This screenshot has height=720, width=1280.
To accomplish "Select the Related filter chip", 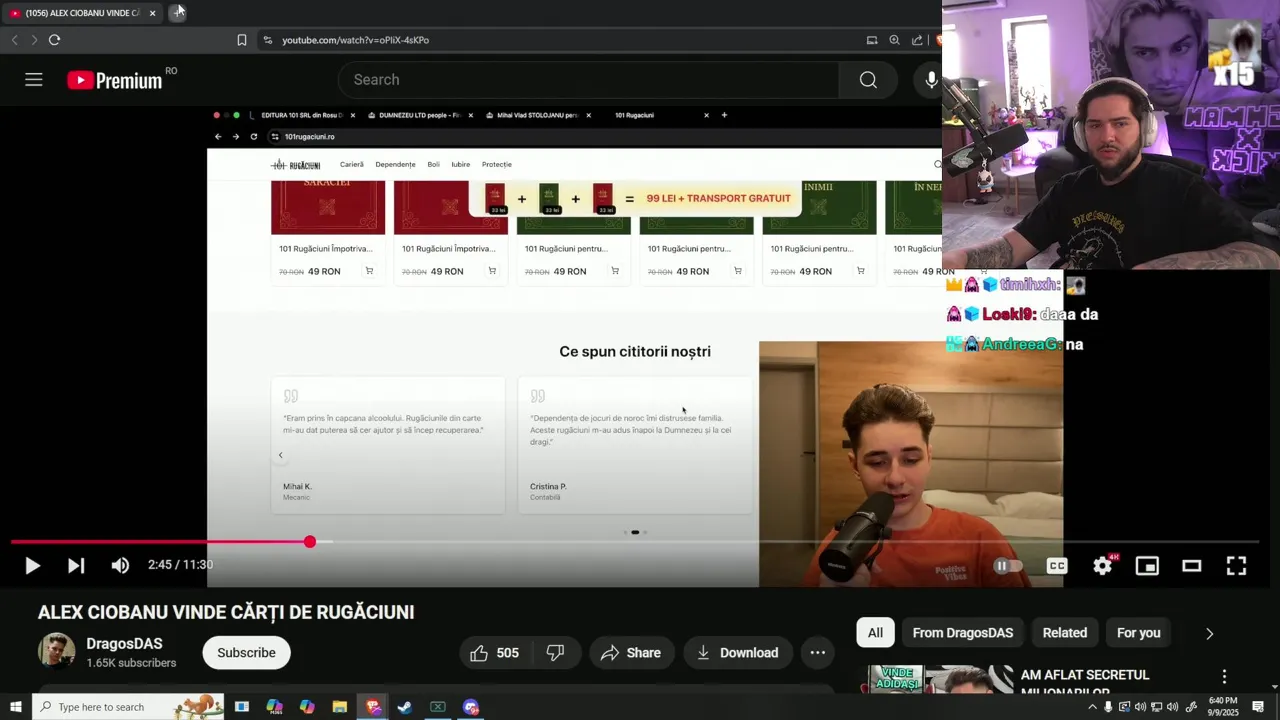I will (1065, 633).
